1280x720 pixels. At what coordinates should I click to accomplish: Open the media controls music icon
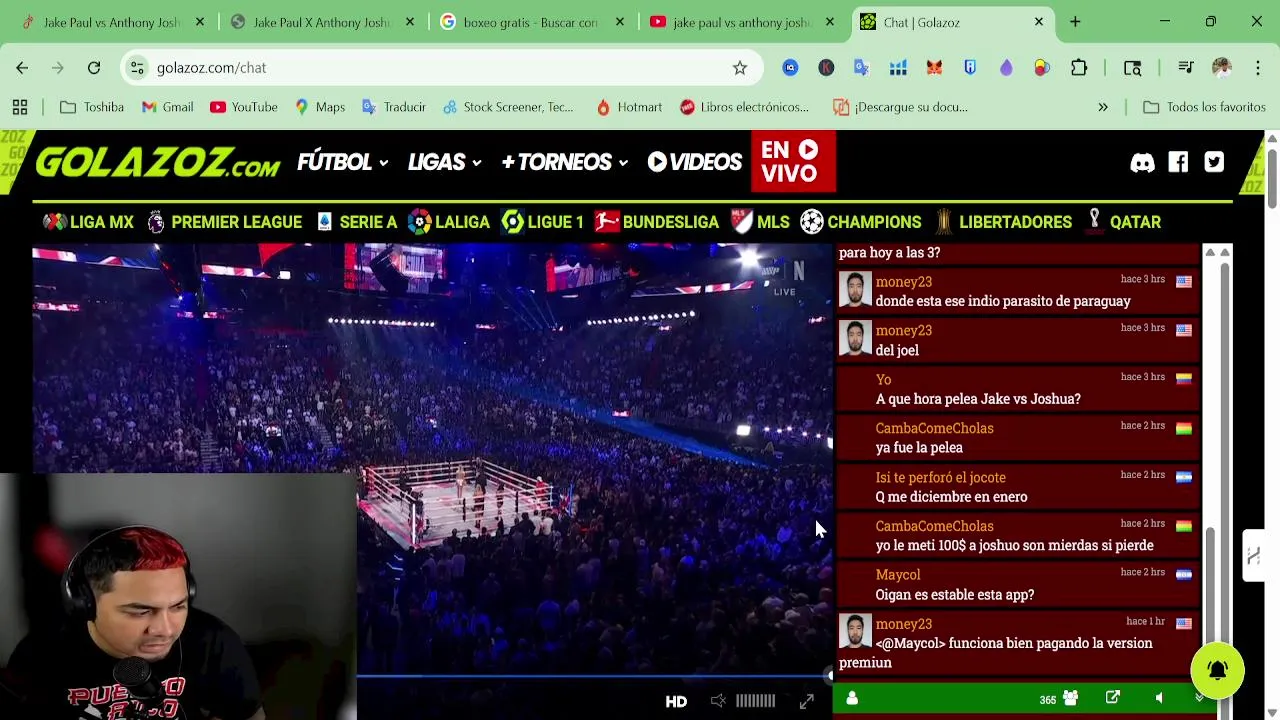click(1186, 68)
